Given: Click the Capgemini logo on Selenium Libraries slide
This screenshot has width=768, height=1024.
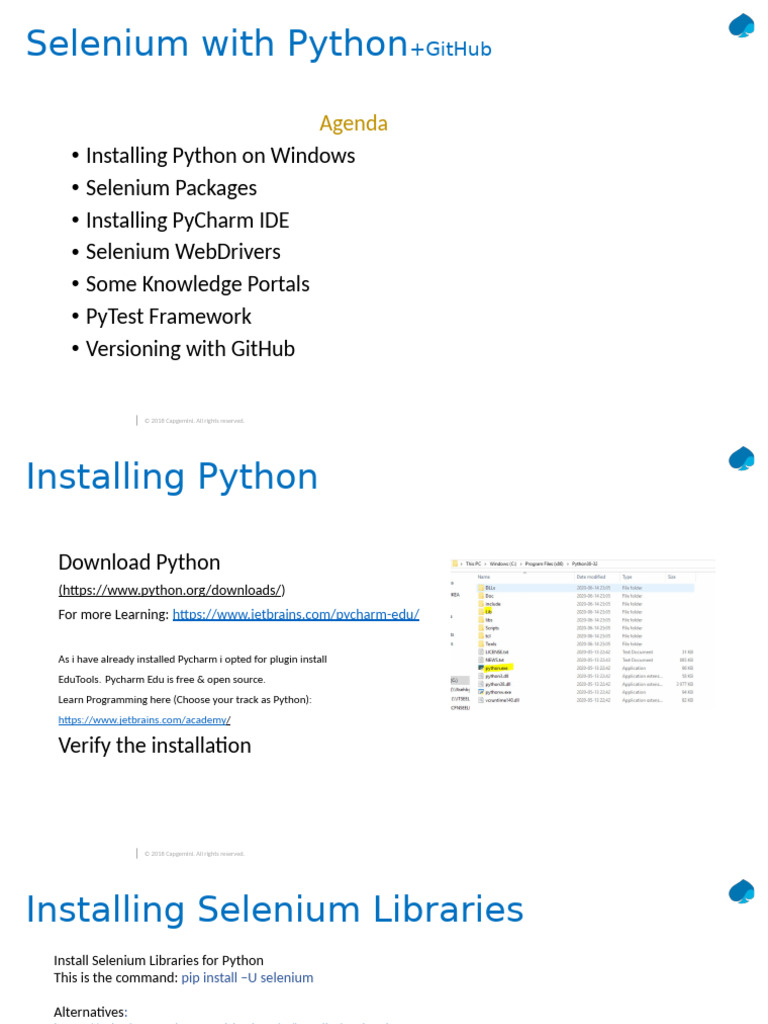Looking at the screenshot, I should [x=742, y=891].
